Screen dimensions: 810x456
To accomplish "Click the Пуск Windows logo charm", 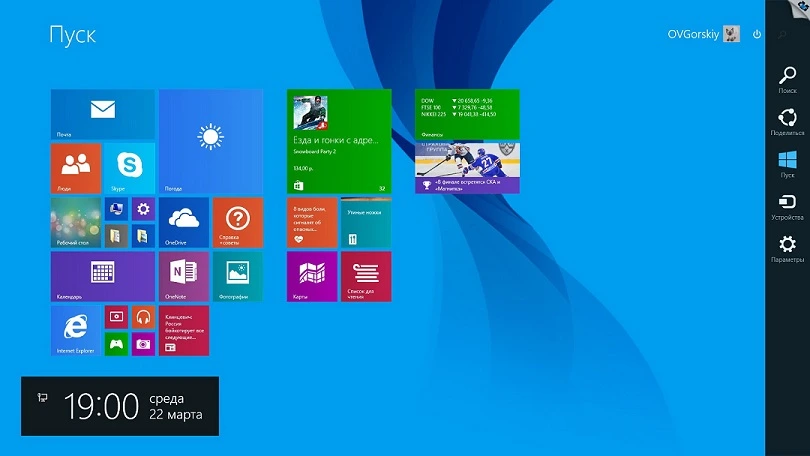I will coord(787,164).
